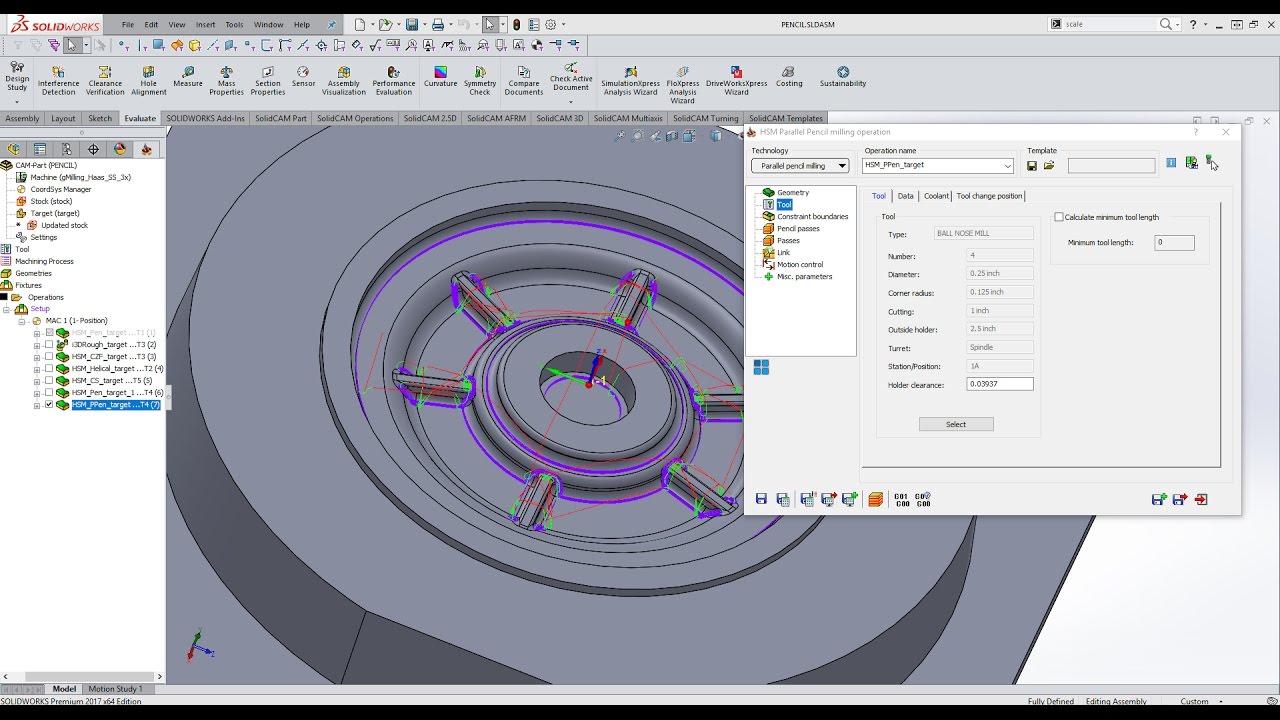Launch SimulationXpress Analysis Wizard
Image resolution: width=1280 pixels, height=720 pixels.
point(630,81)
